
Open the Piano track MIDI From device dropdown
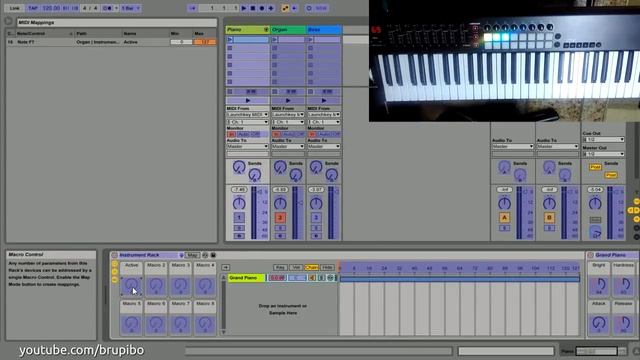click(x=247, y=115)
